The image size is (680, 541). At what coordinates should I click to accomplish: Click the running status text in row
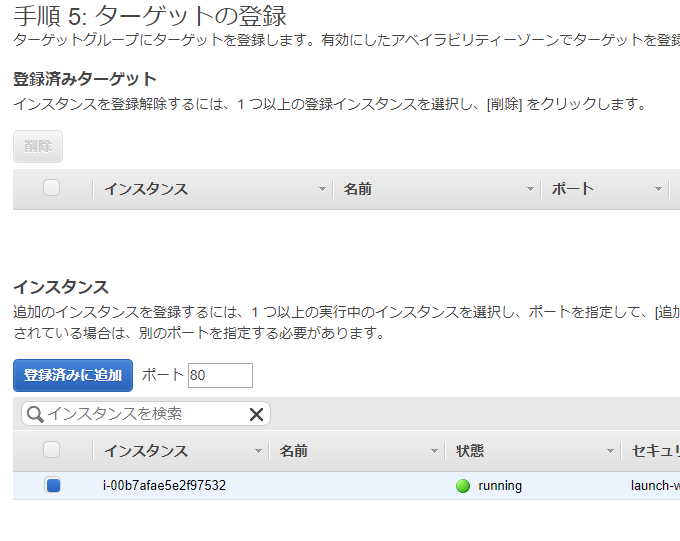pyautogui.click(x=500, y=486)
